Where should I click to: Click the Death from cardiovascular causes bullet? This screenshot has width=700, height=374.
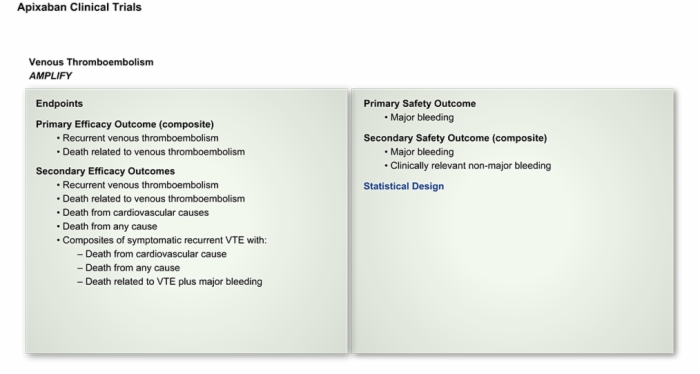point(135,212)
